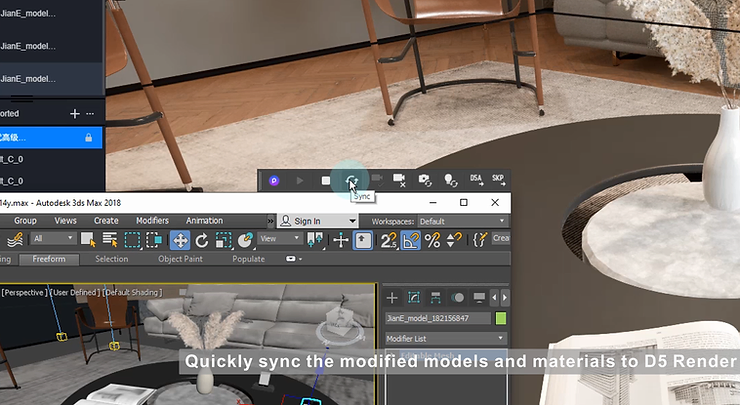Stop D5 sync with the square button
Screen dimensions: 740x405
point(326,180)
